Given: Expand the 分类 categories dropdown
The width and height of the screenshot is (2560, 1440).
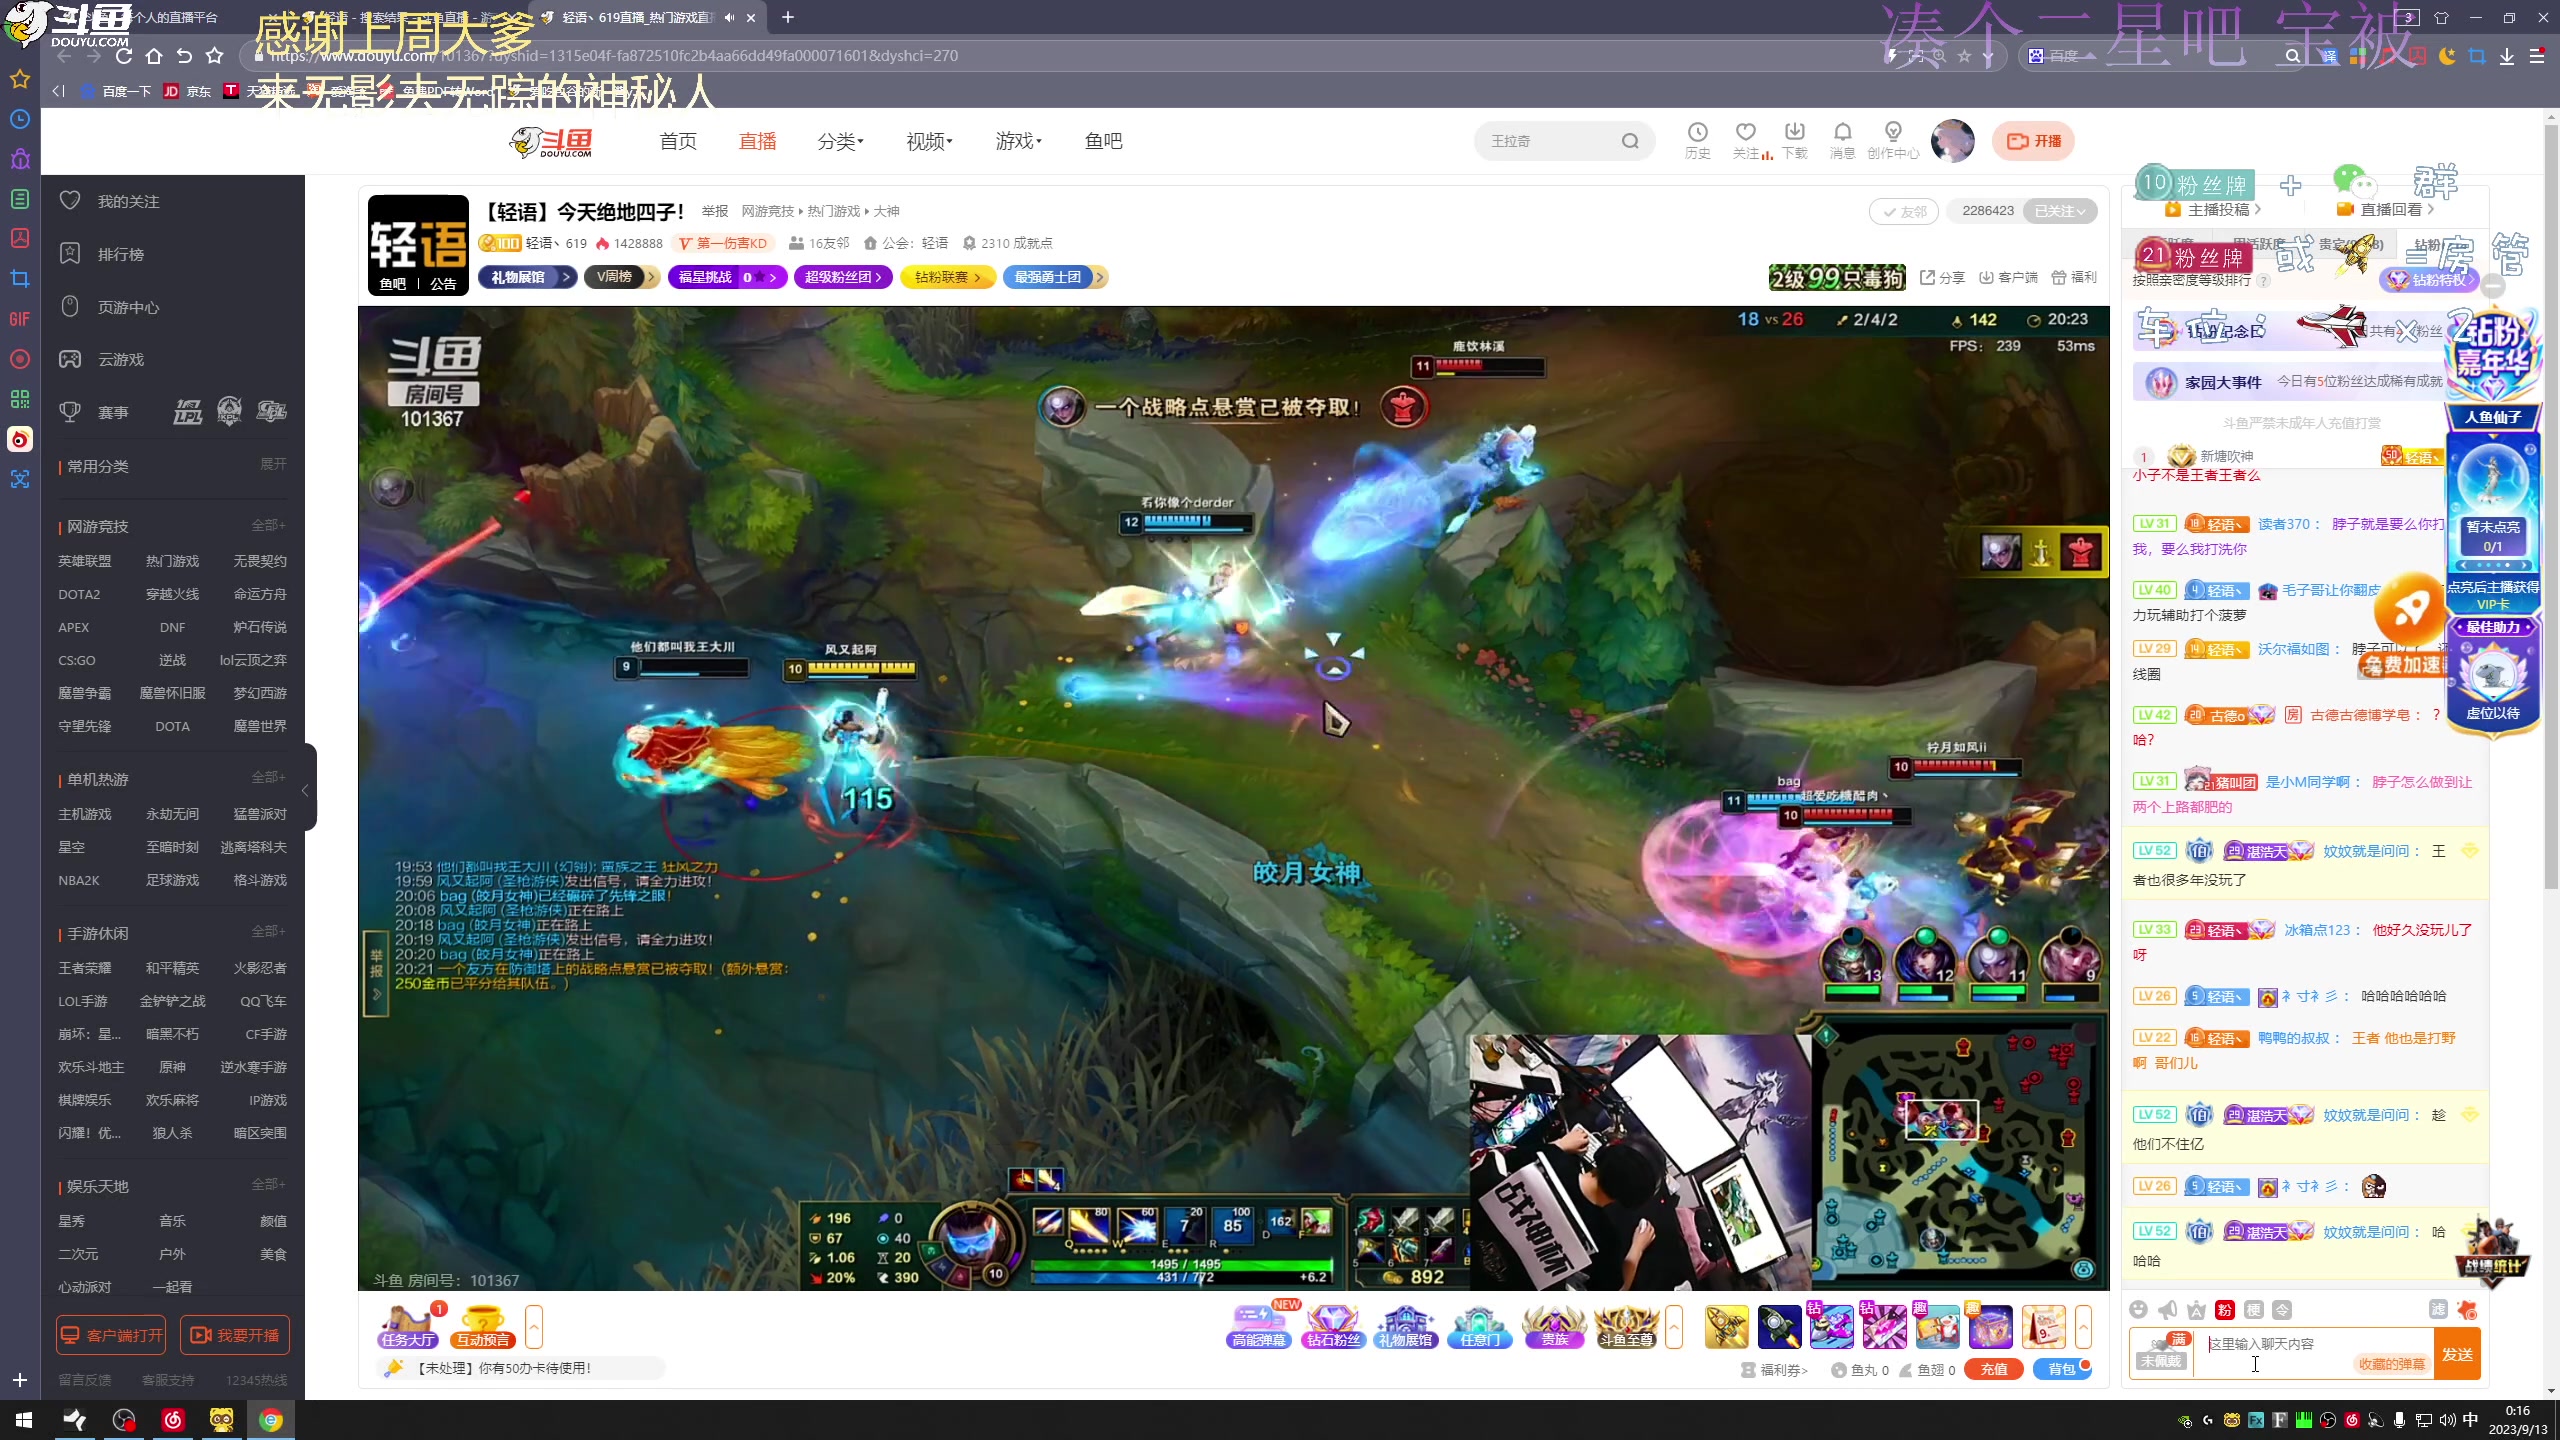Looking at the screenshot, I should click(x=840, y=141).
